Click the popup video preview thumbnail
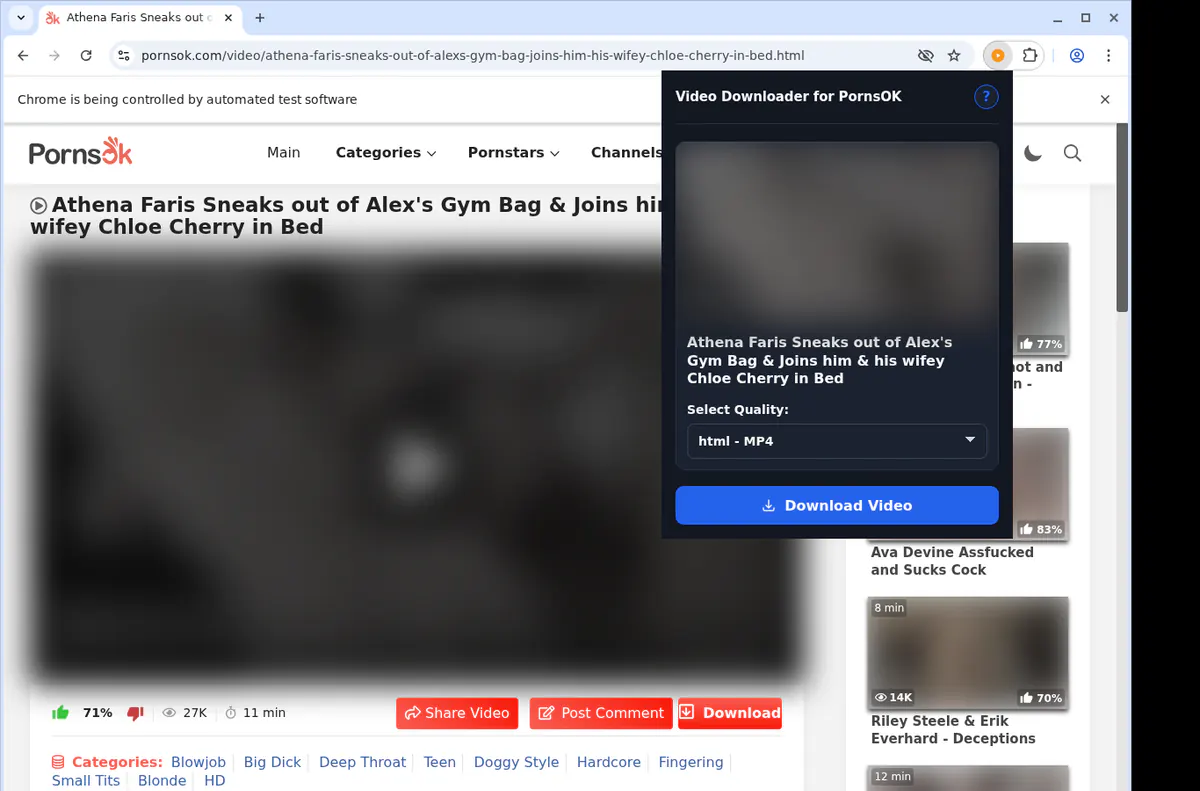This screenshot has height=791, width=1200. pyautogui.click(x=837, y=236)
